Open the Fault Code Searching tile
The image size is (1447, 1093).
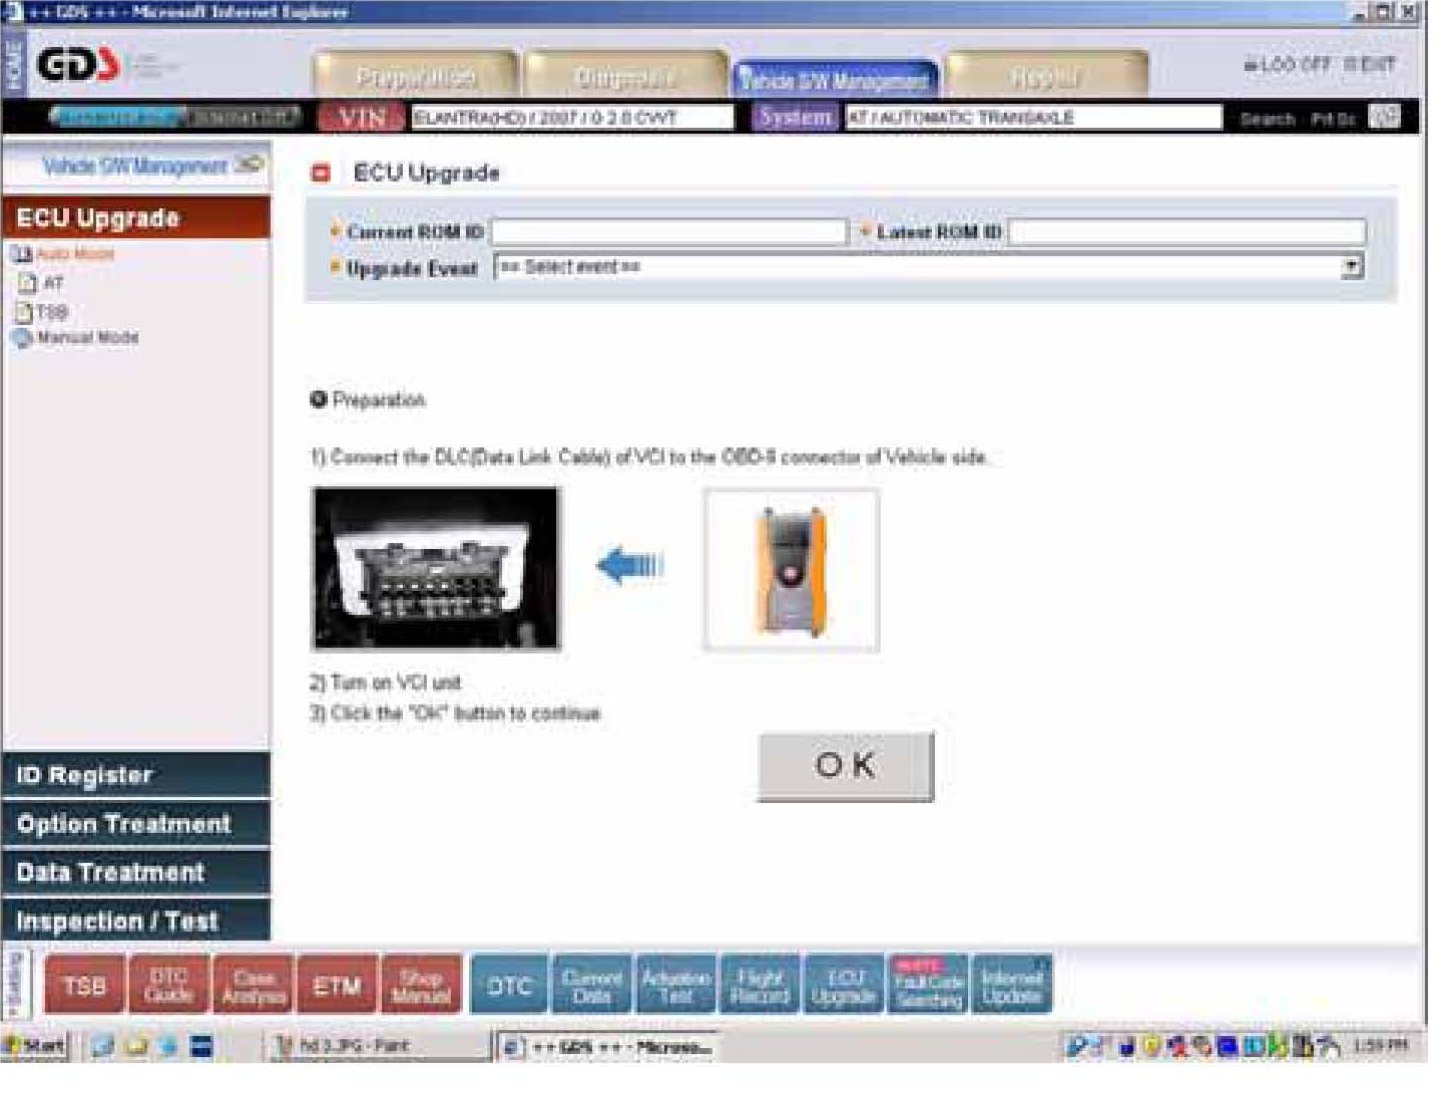pyautogui.click(x=928, y=985)
